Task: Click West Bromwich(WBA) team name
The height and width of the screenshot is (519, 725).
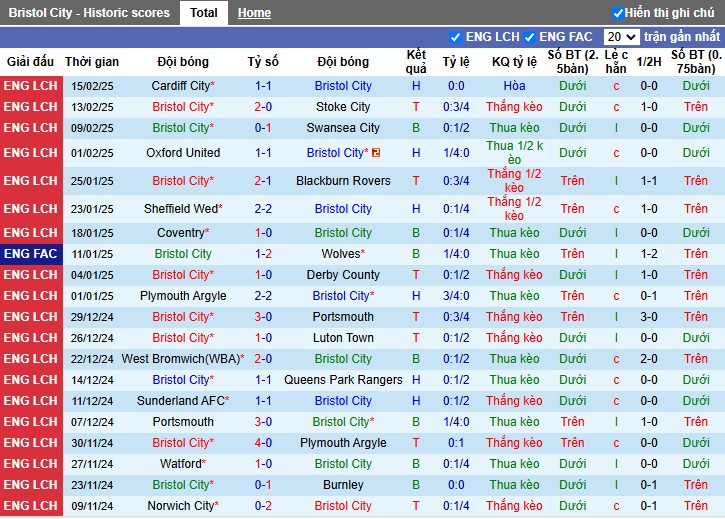Action: tap(183, 358)
